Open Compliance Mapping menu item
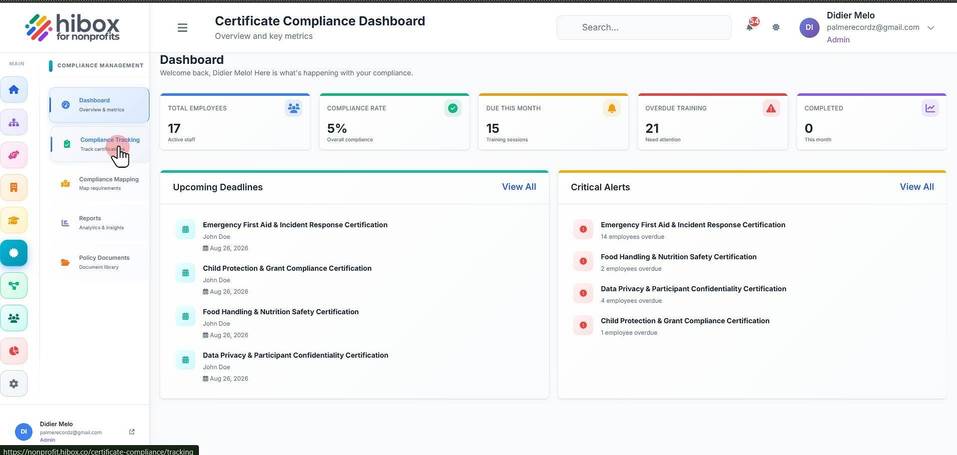The width and height of the screenshot is (957, 455). 99,184
